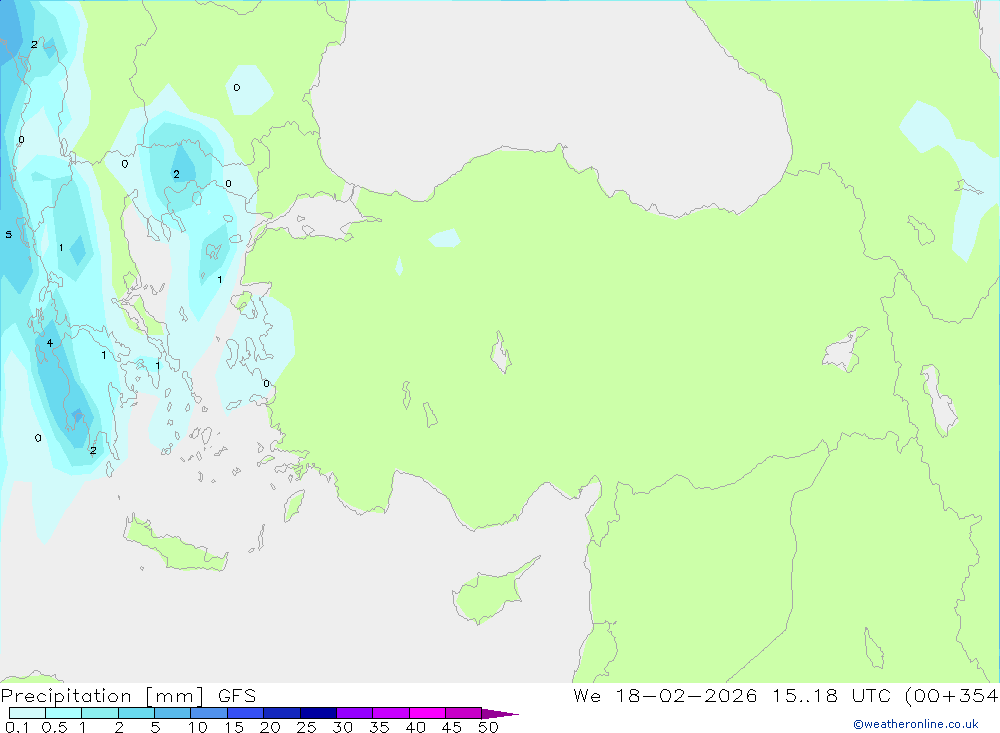Select the 25–30 mm navy legend swatch
Screen dimensions: 1000x733
point(318,713)
